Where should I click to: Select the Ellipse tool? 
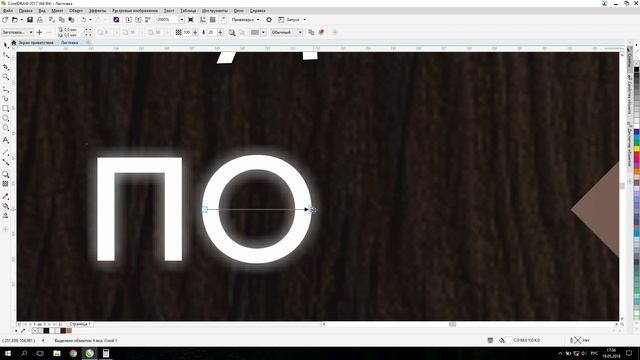[6, 118]
